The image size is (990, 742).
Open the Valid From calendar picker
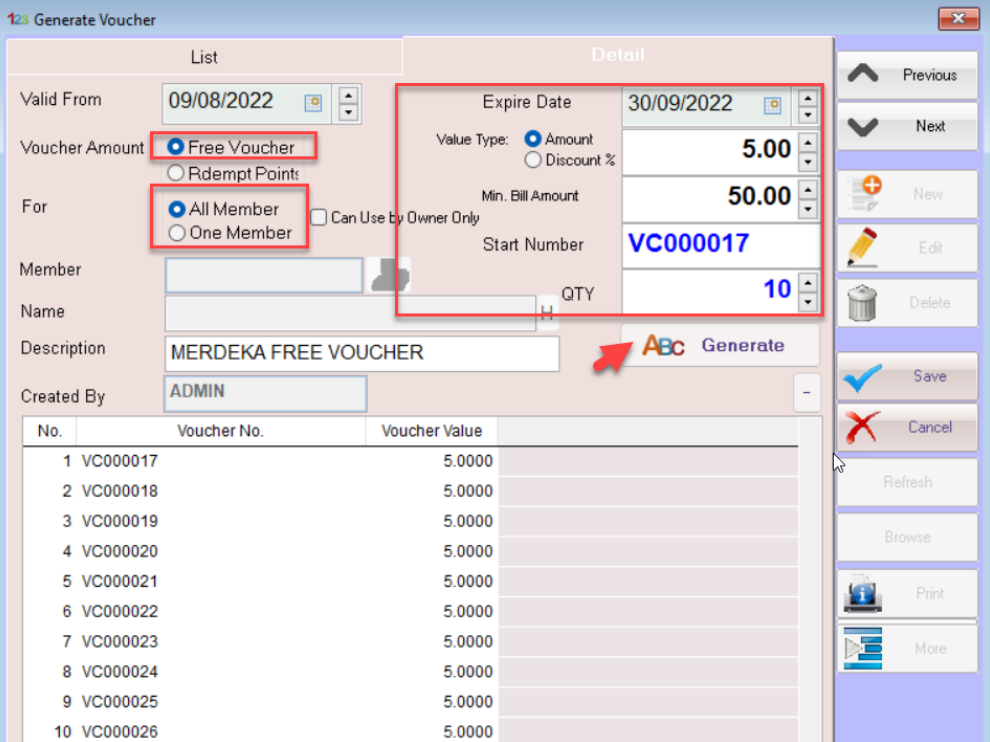click(x=313, y=102)
